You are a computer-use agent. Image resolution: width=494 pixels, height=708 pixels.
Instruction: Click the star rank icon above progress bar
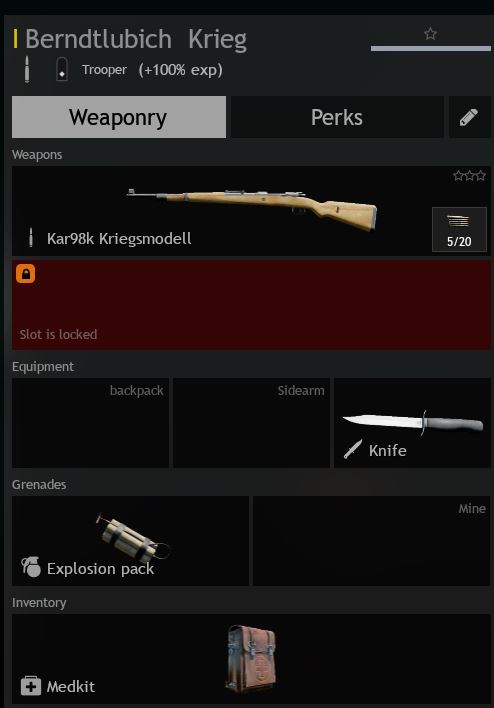430,33
